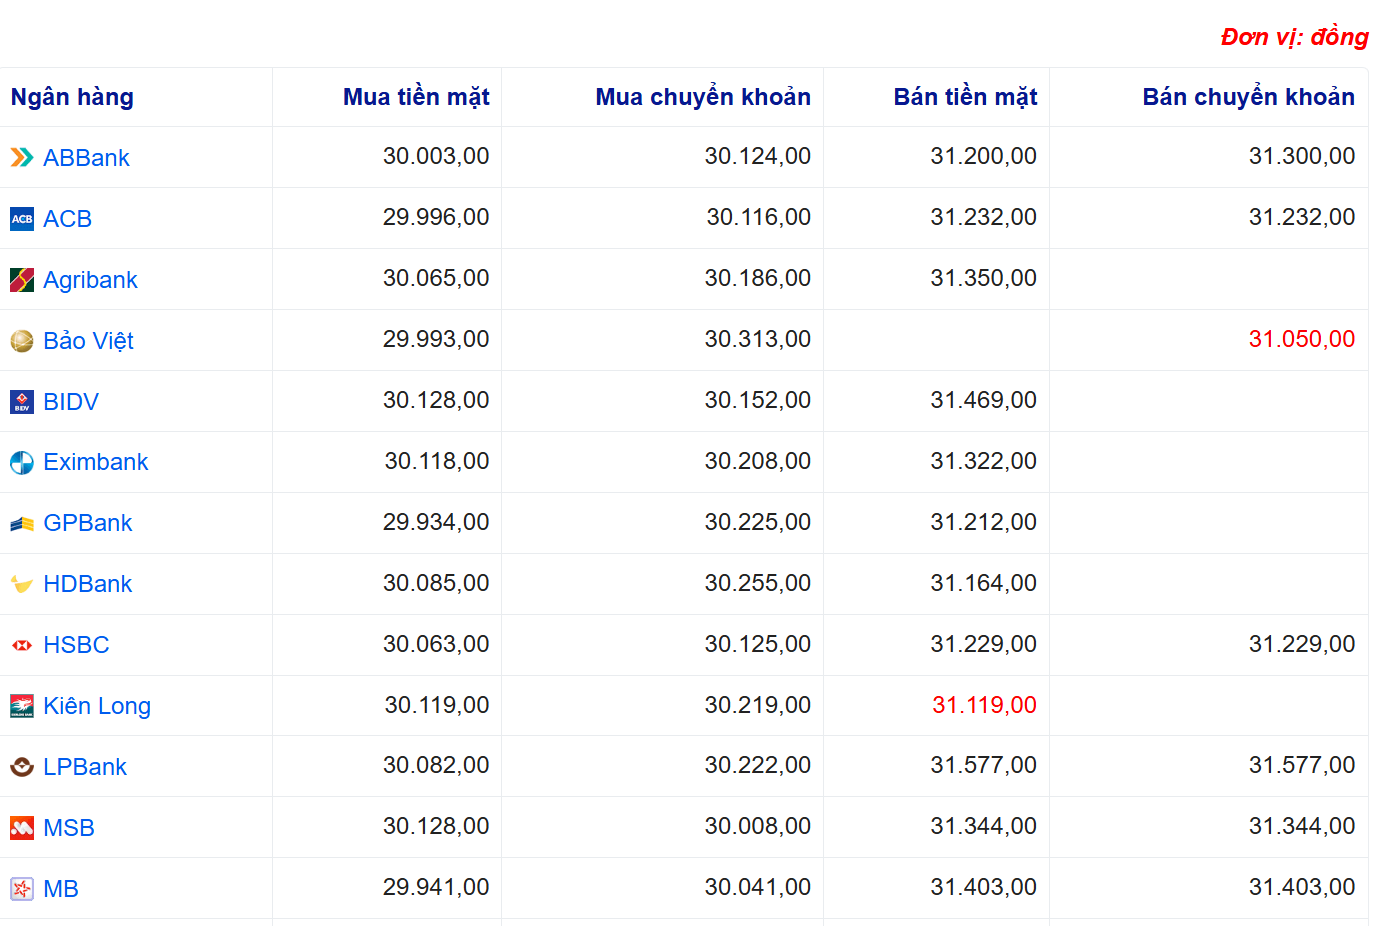Click the Agribank logo icon

(22, 280)
